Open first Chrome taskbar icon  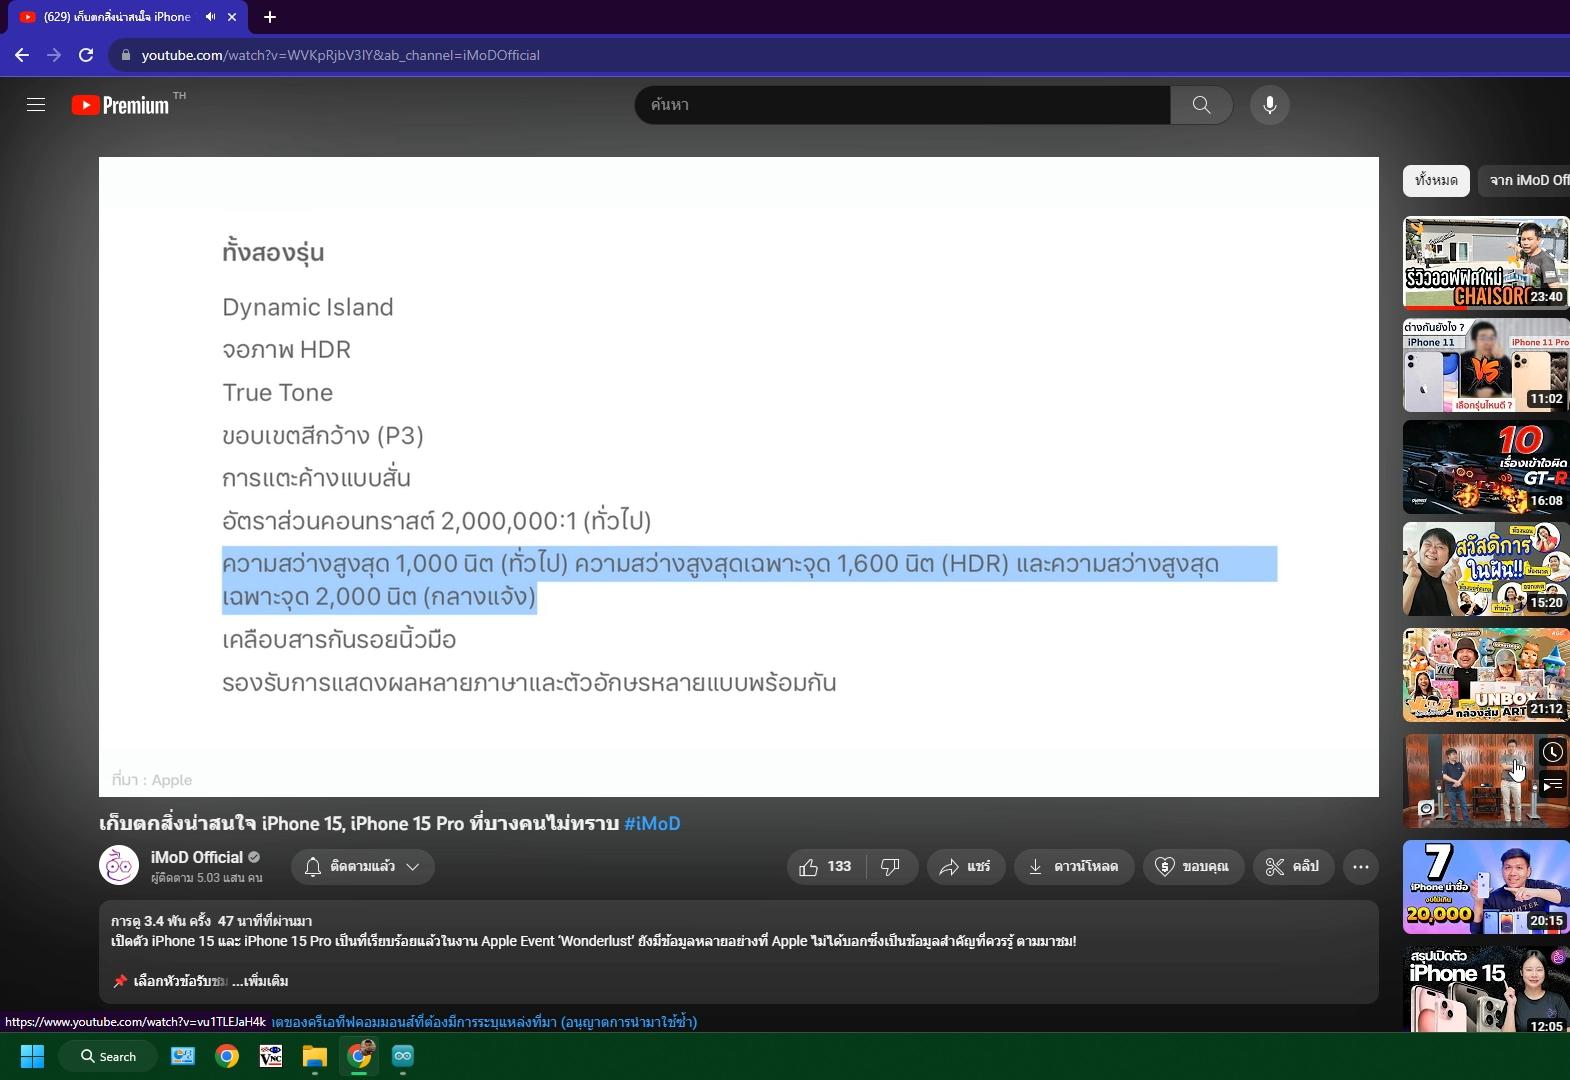tap(227, 1056)
